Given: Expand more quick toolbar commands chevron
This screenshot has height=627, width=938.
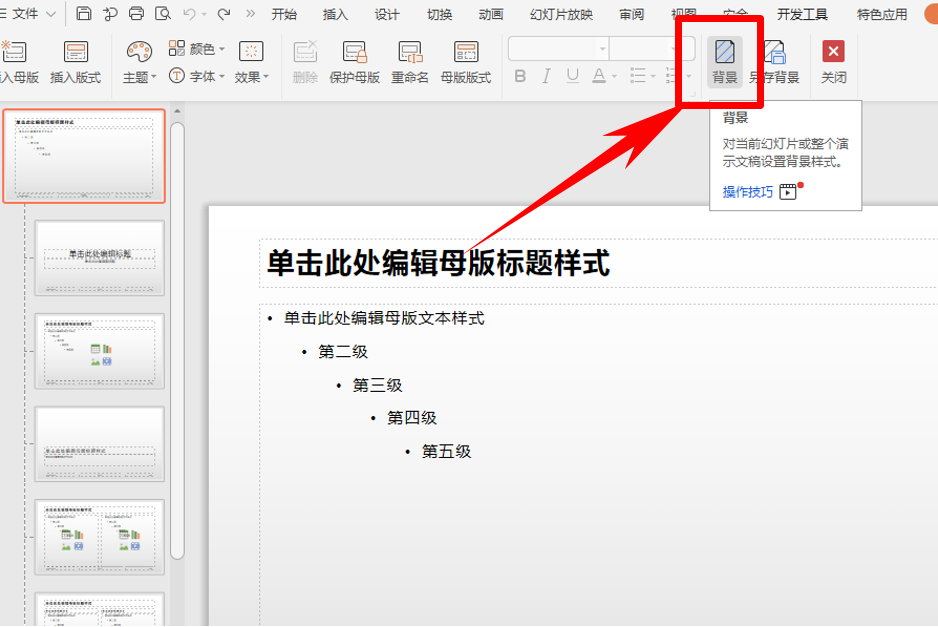Looking at the screenshot, I should coord(250,13).
